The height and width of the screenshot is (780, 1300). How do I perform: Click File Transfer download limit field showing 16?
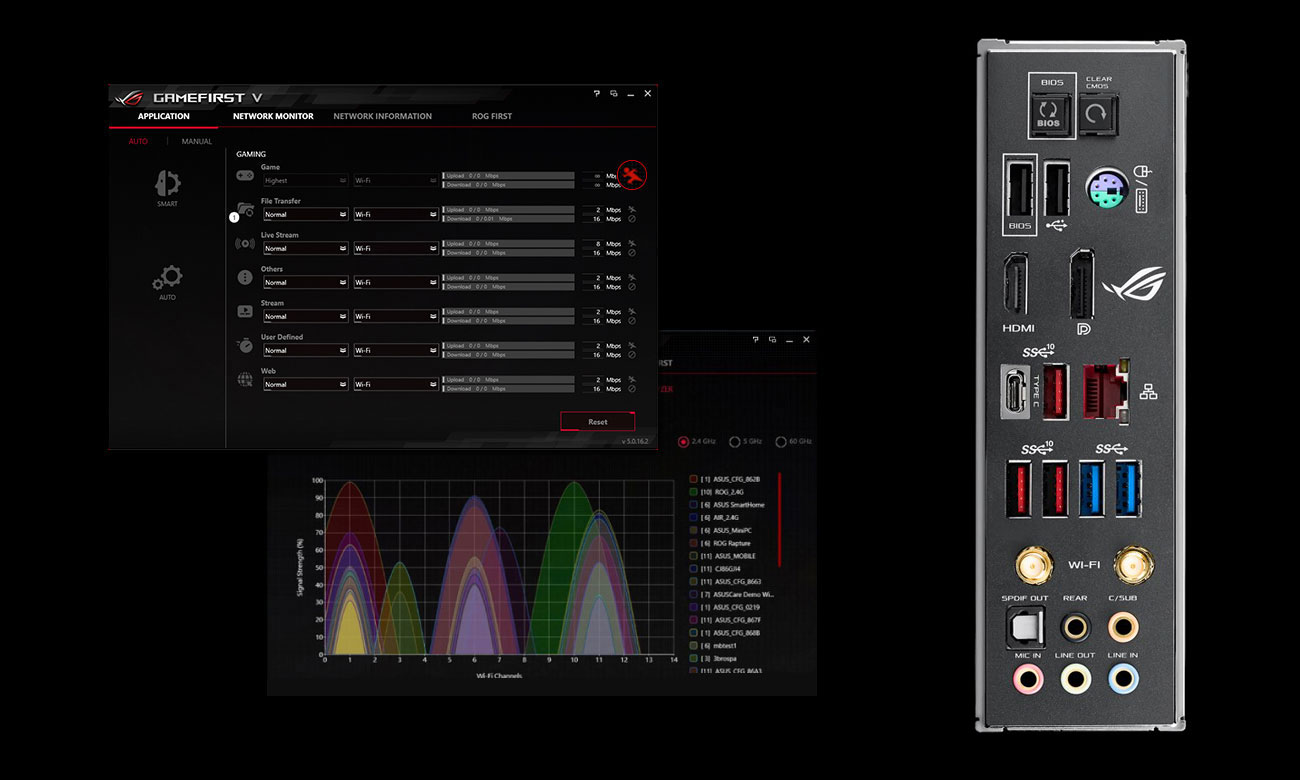(591, 219)
